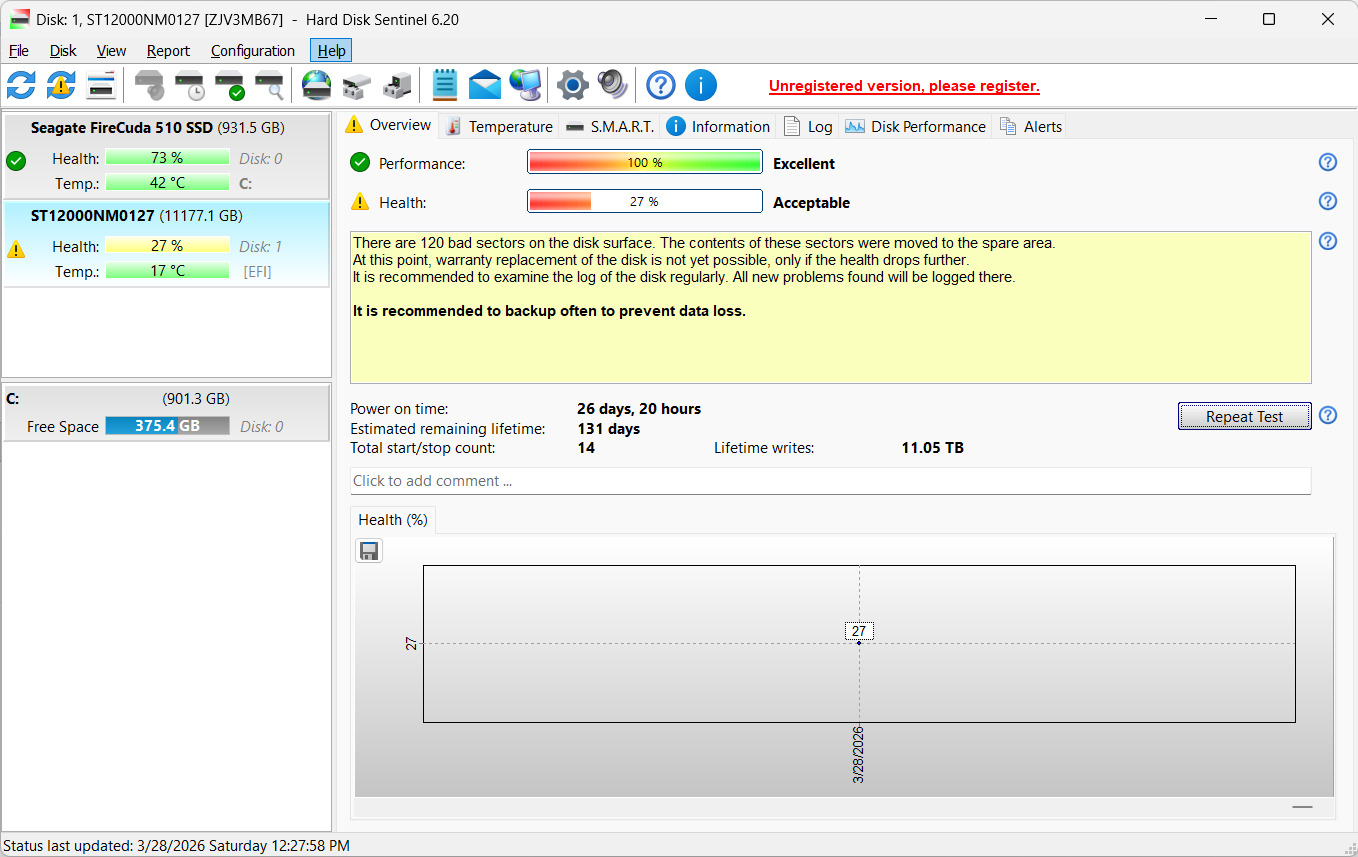This screenshot has width=1358, height=857.
Task: Click the 3/28/2026 date label under graph
Action: coord(859,755)
